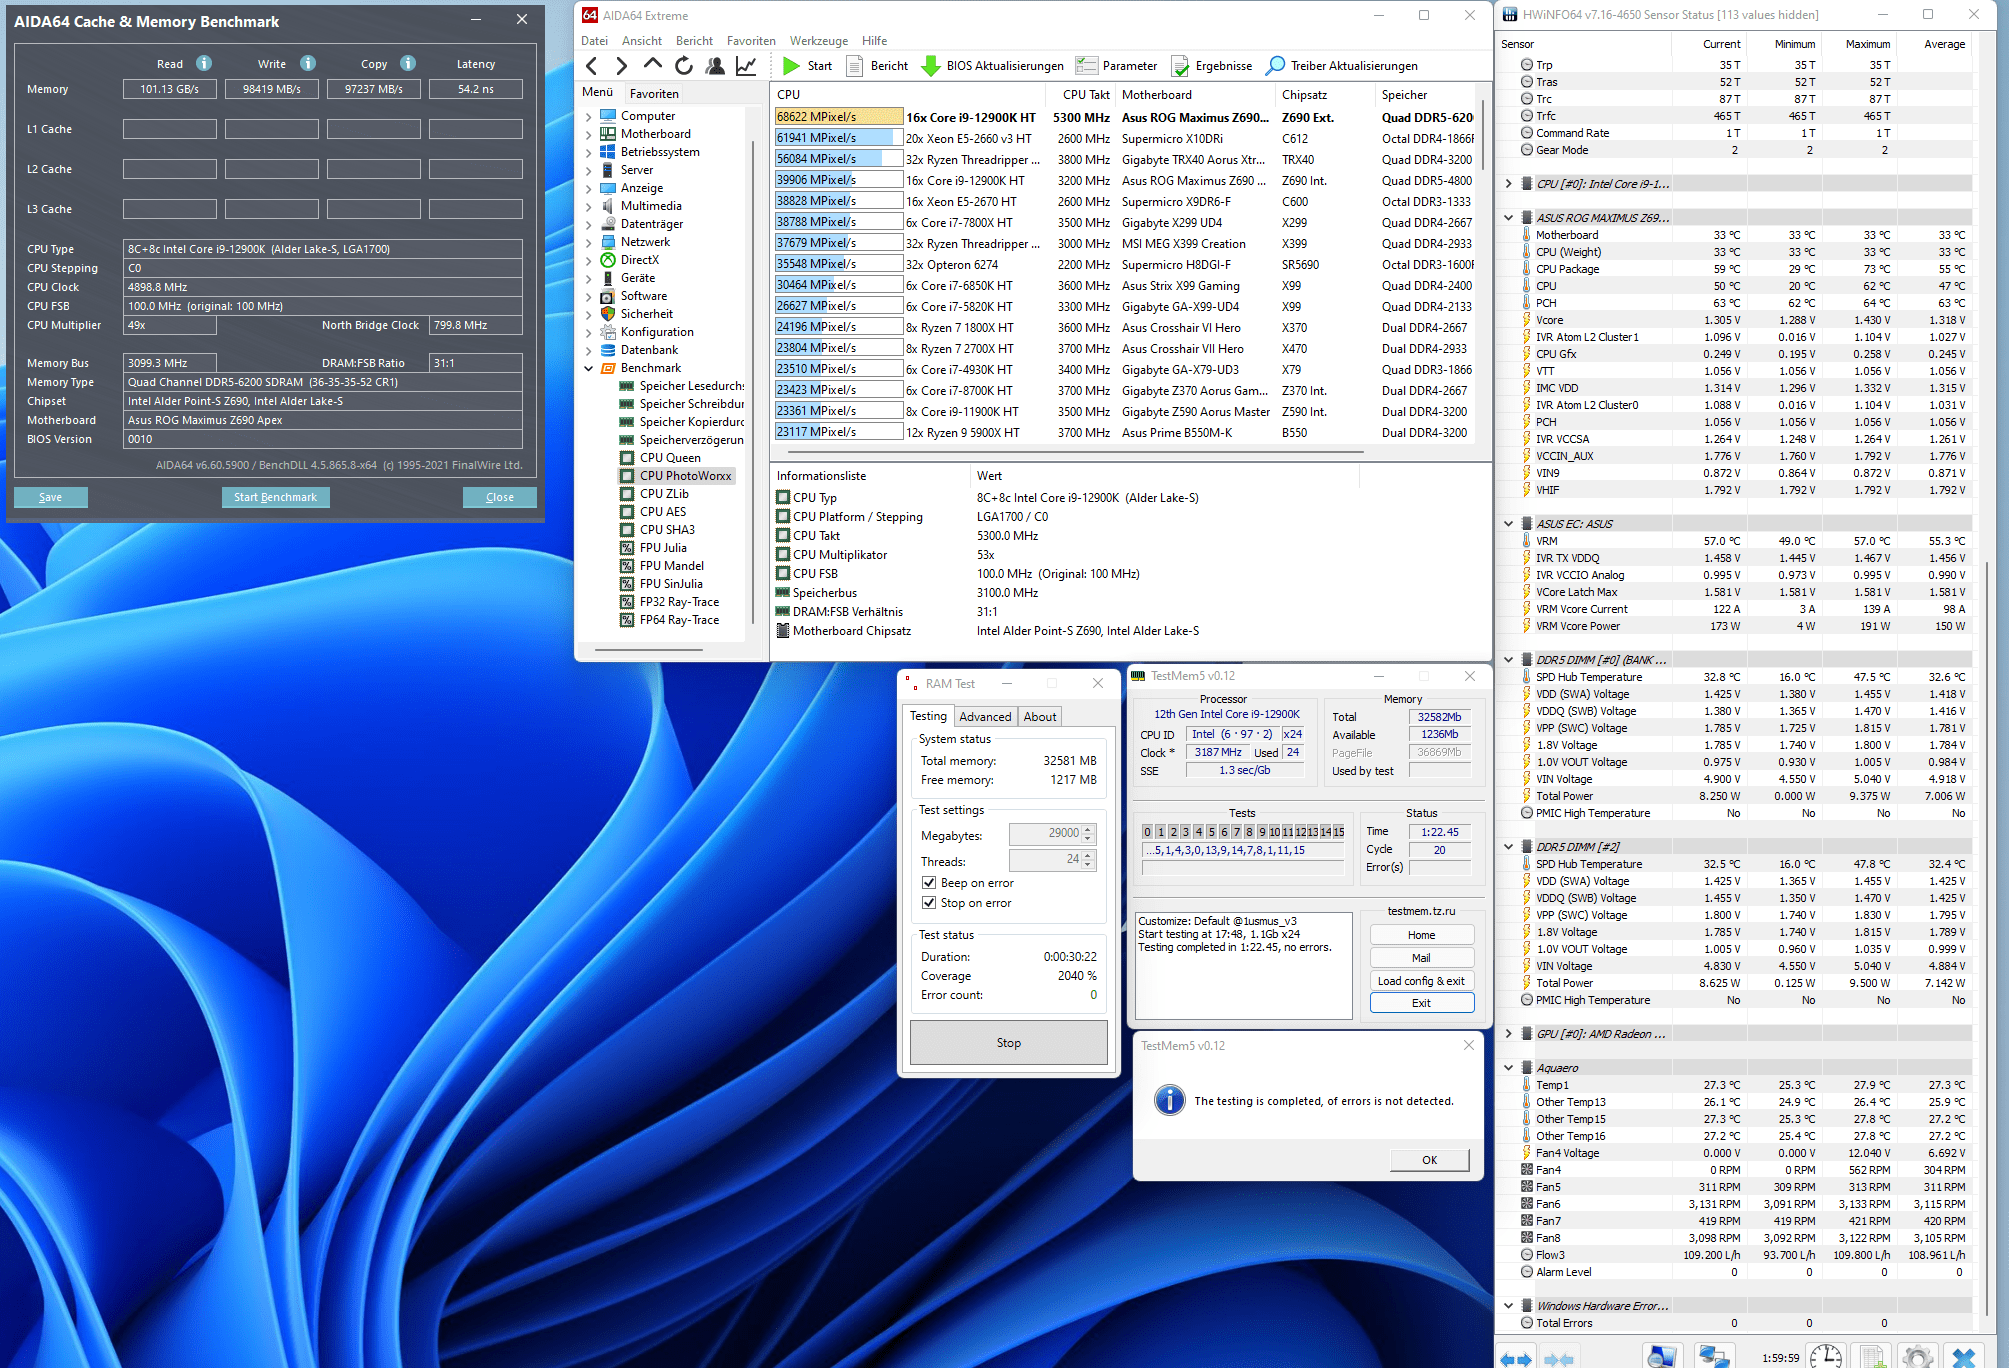Open Parameter settings in AIDA64 toolbar
Screen dimensions: 2009x1368
click(1116, 66)
